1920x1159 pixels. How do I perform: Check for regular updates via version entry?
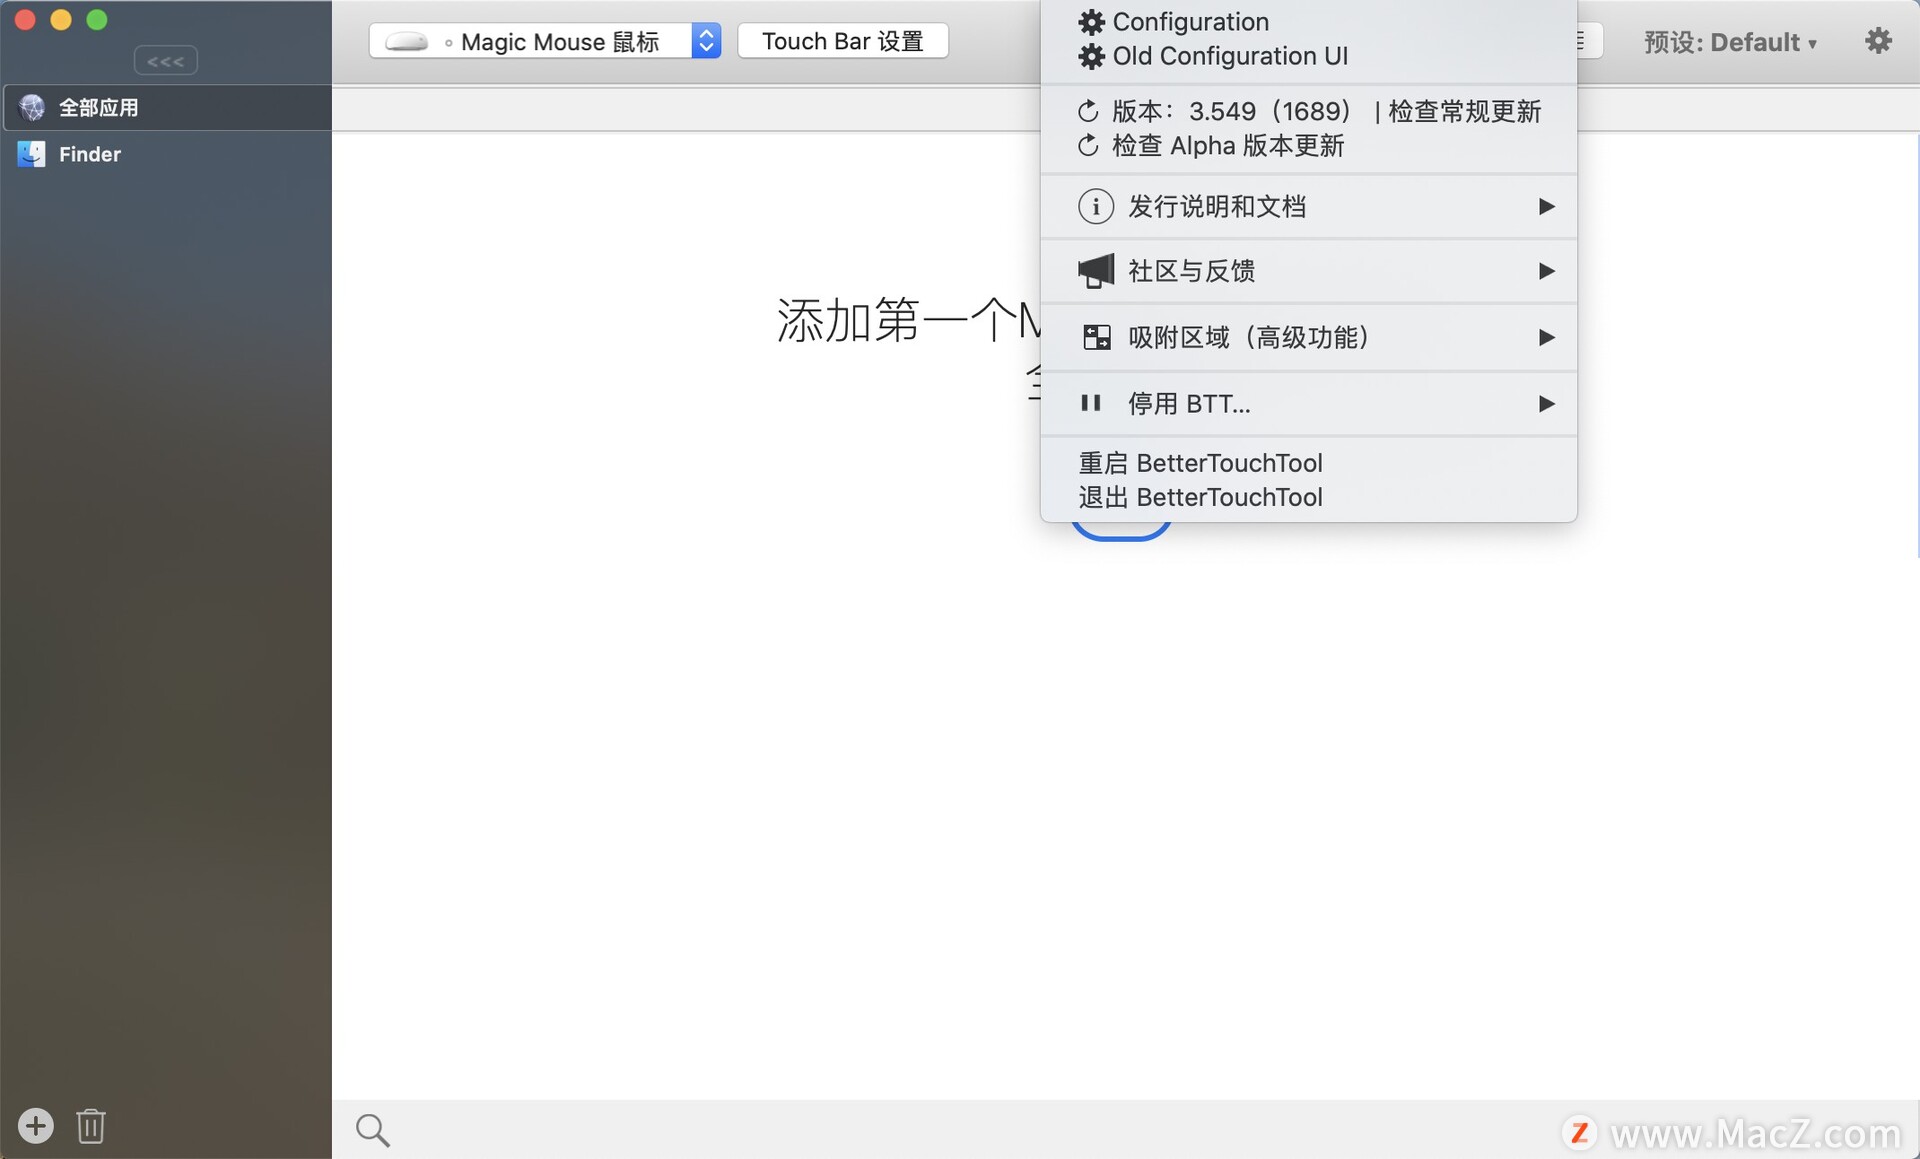[1308, 111]
